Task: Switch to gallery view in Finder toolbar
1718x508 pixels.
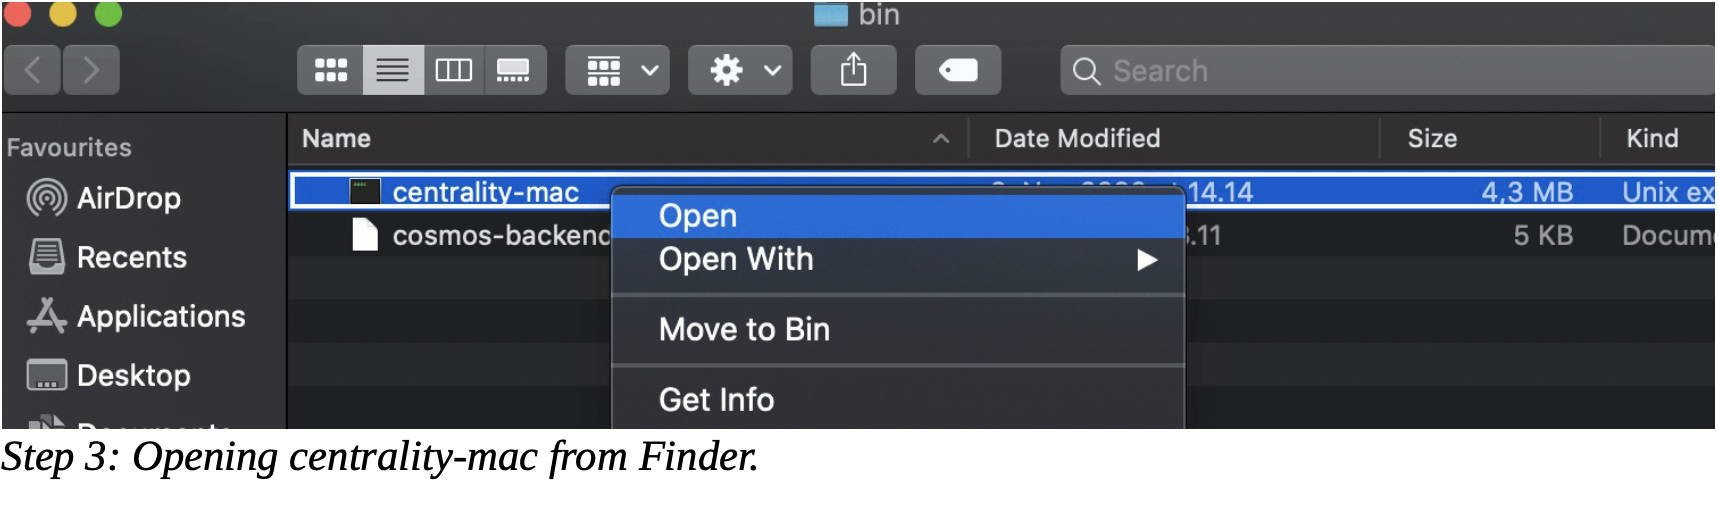Action: click(x=515, y=70)
